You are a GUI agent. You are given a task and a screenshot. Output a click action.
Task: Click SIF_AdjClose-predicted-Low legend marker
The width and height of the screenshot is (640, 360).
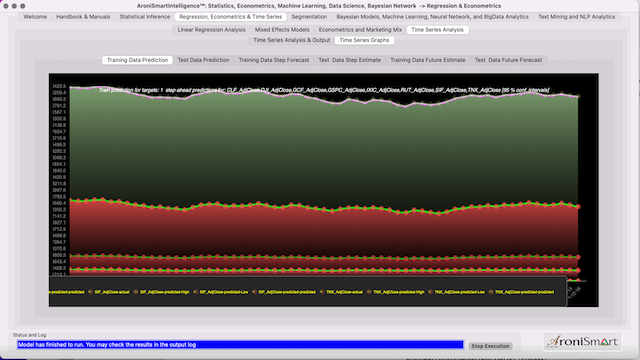pos(196,292)
